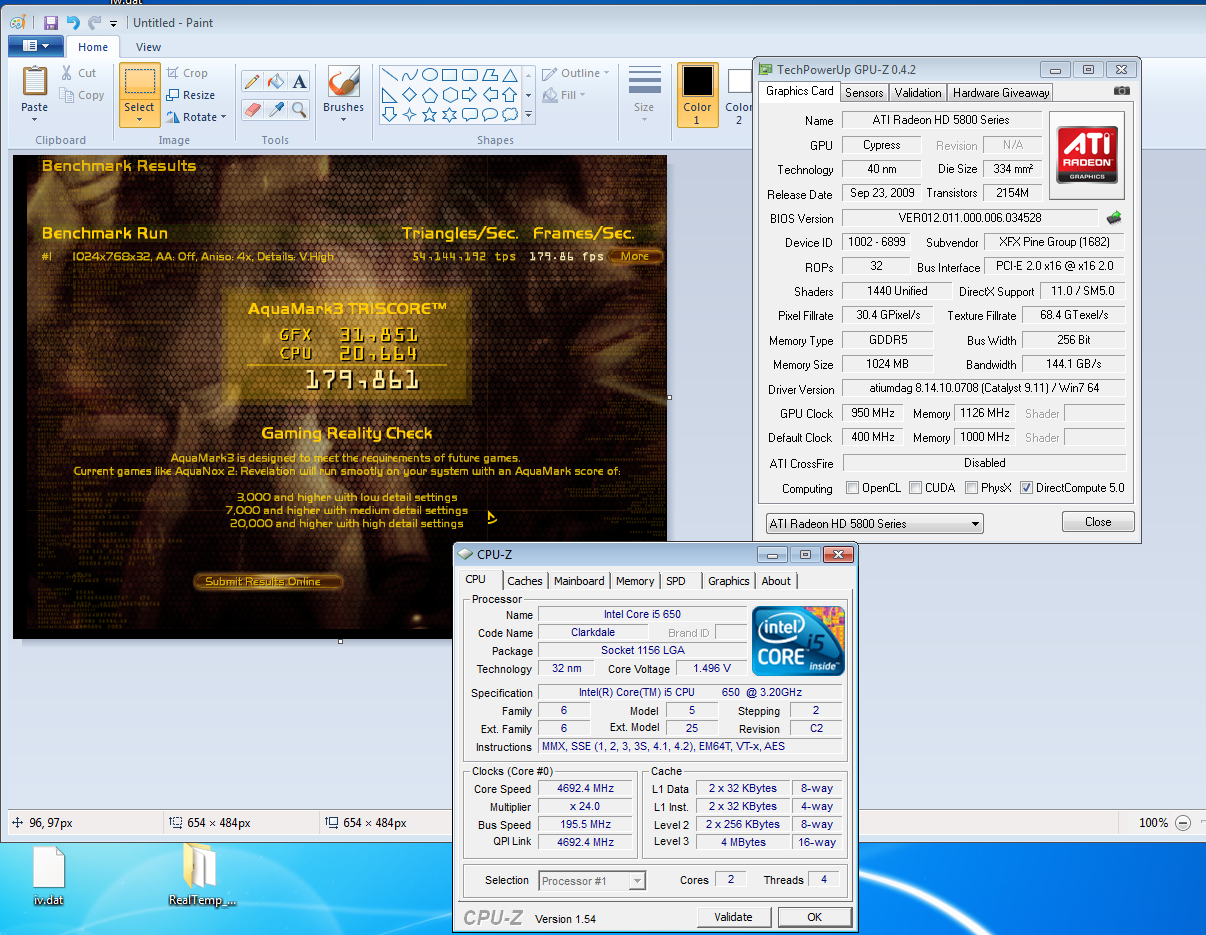1206x935 pixels.
Task: Switch to the Mainboard tab in CPU-Z
Action: (579, 581)
